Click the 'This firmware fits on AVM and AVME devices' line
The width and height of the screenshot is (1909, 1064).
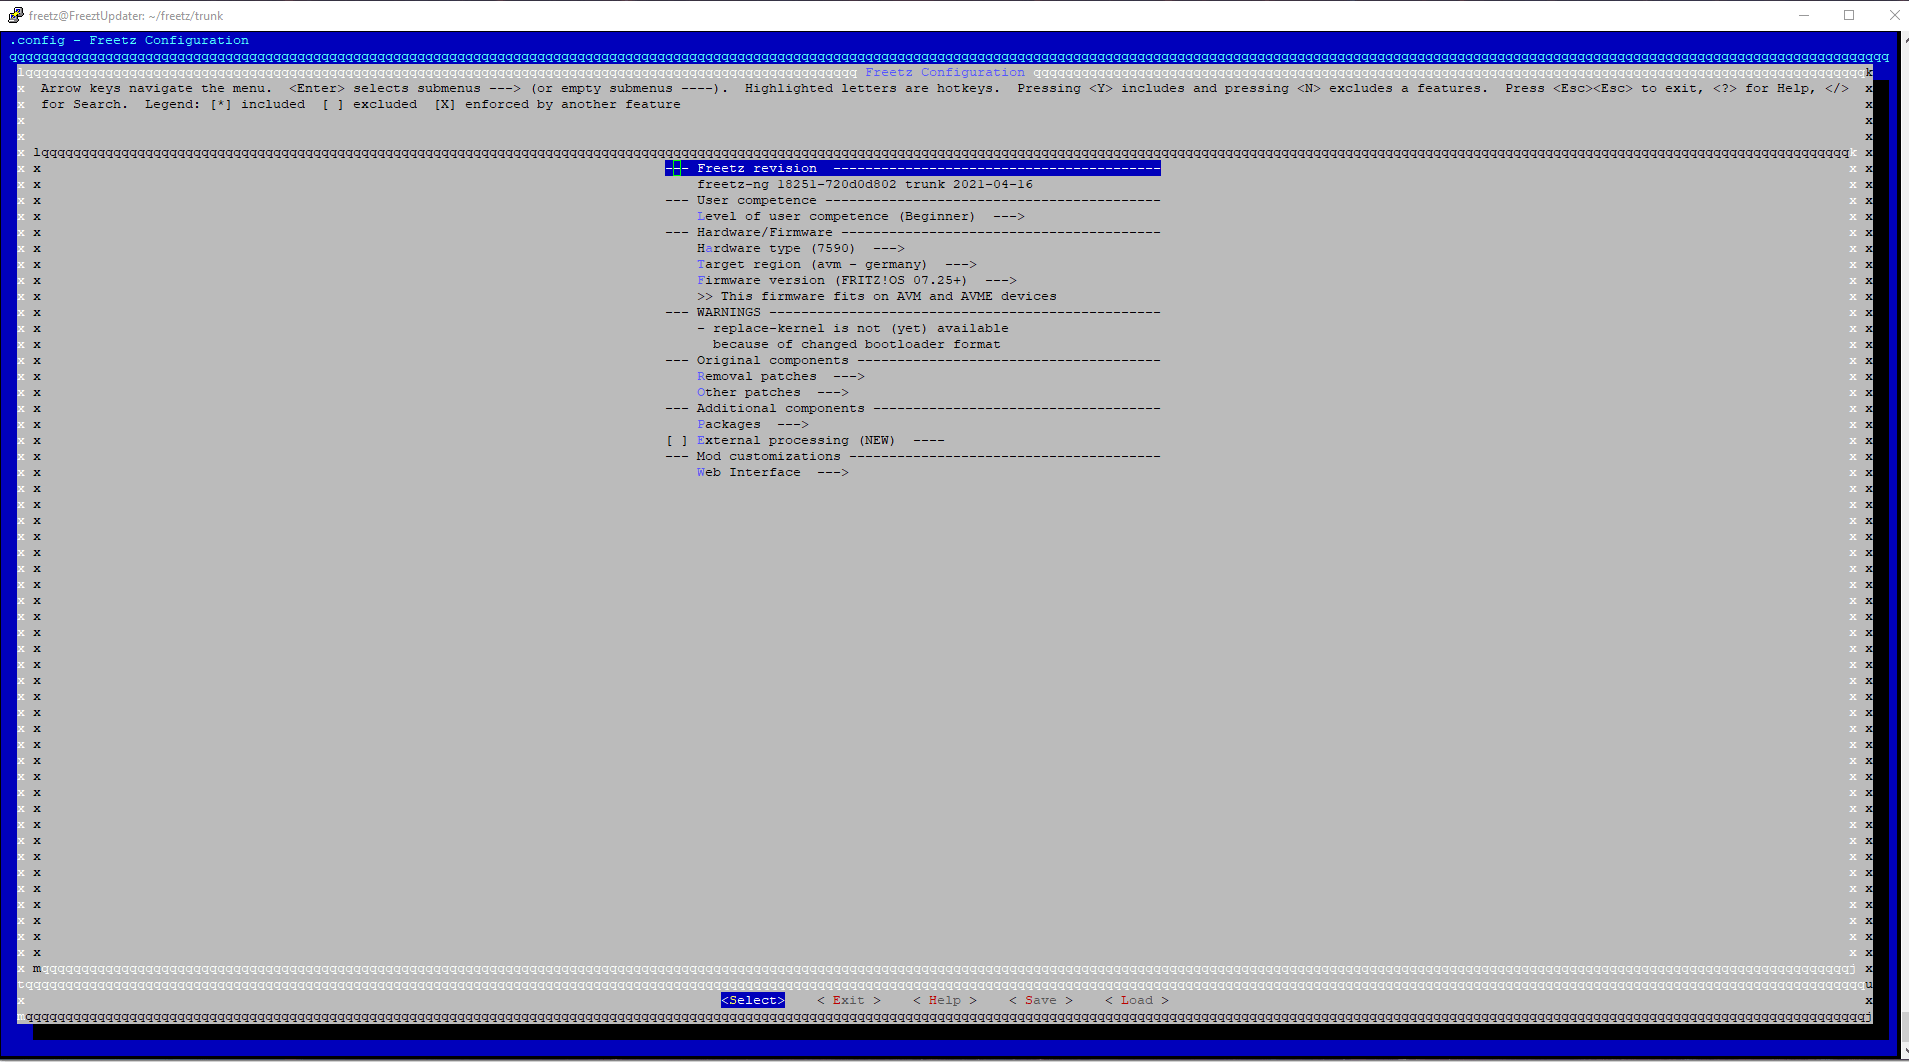click(x=877, y=297)
